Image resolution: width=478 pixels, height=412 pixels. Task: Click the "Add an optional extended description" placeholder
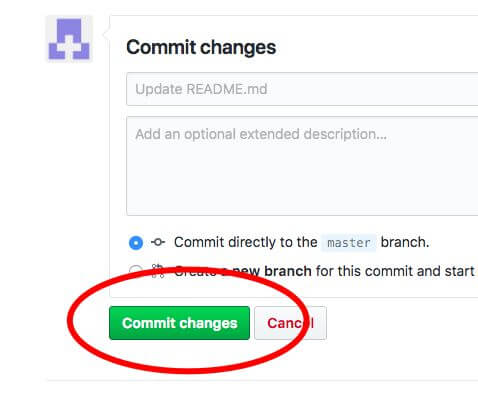tap(261, 134)
